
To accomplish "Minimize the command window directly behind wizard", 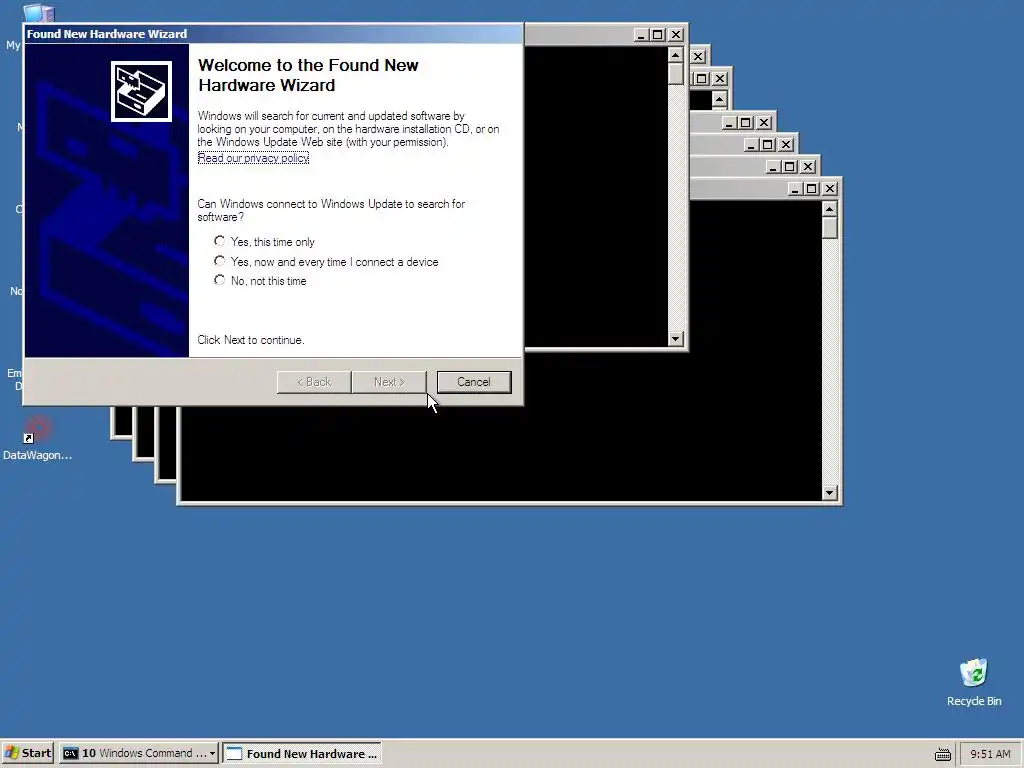I will click(x=641, y=35).
